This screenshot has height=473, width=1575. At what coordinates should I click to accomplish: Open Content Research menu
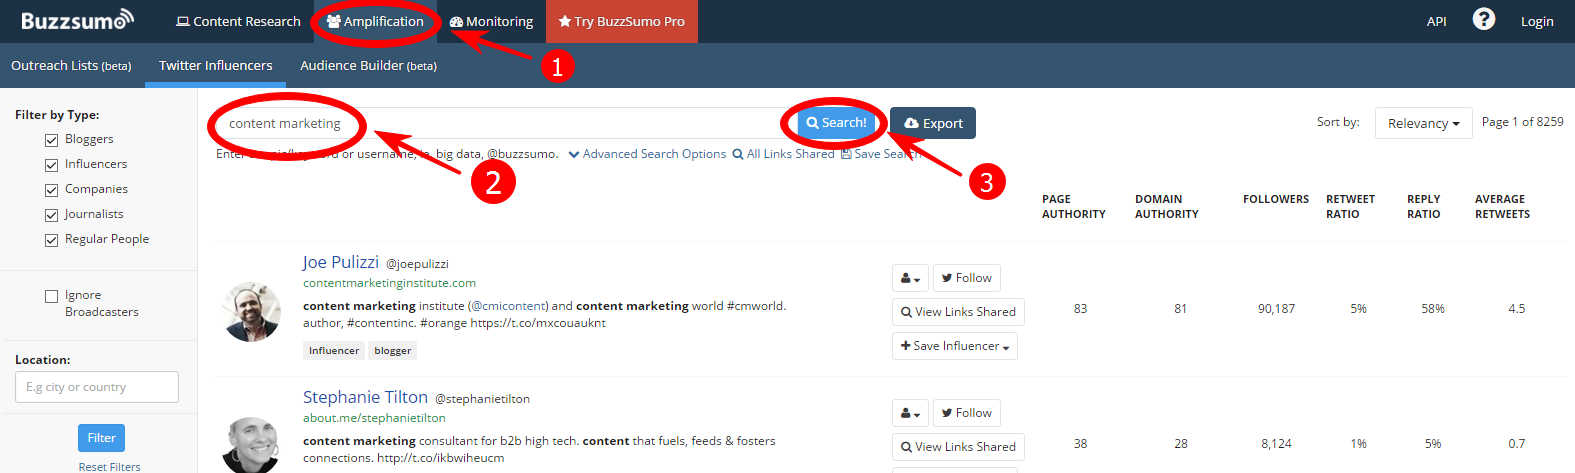point(238,21)
